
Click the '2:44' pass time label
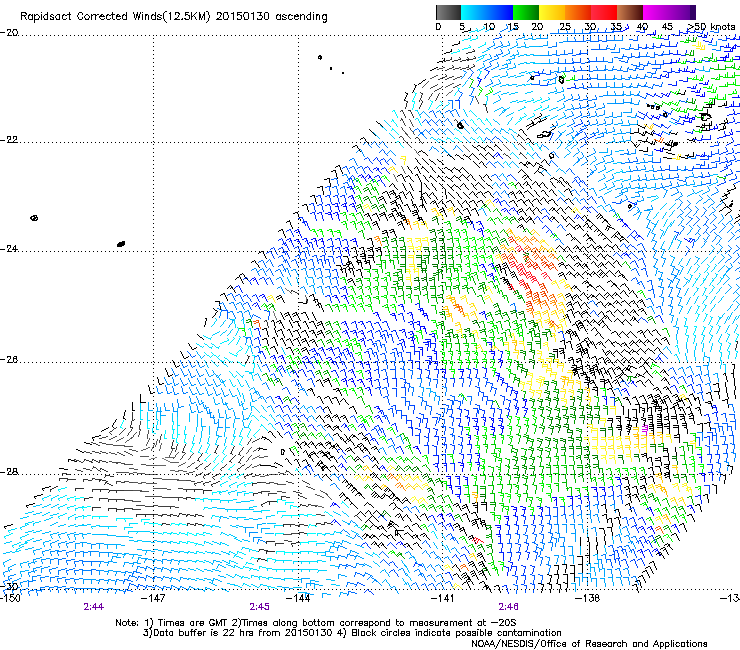tap(93, 607)
